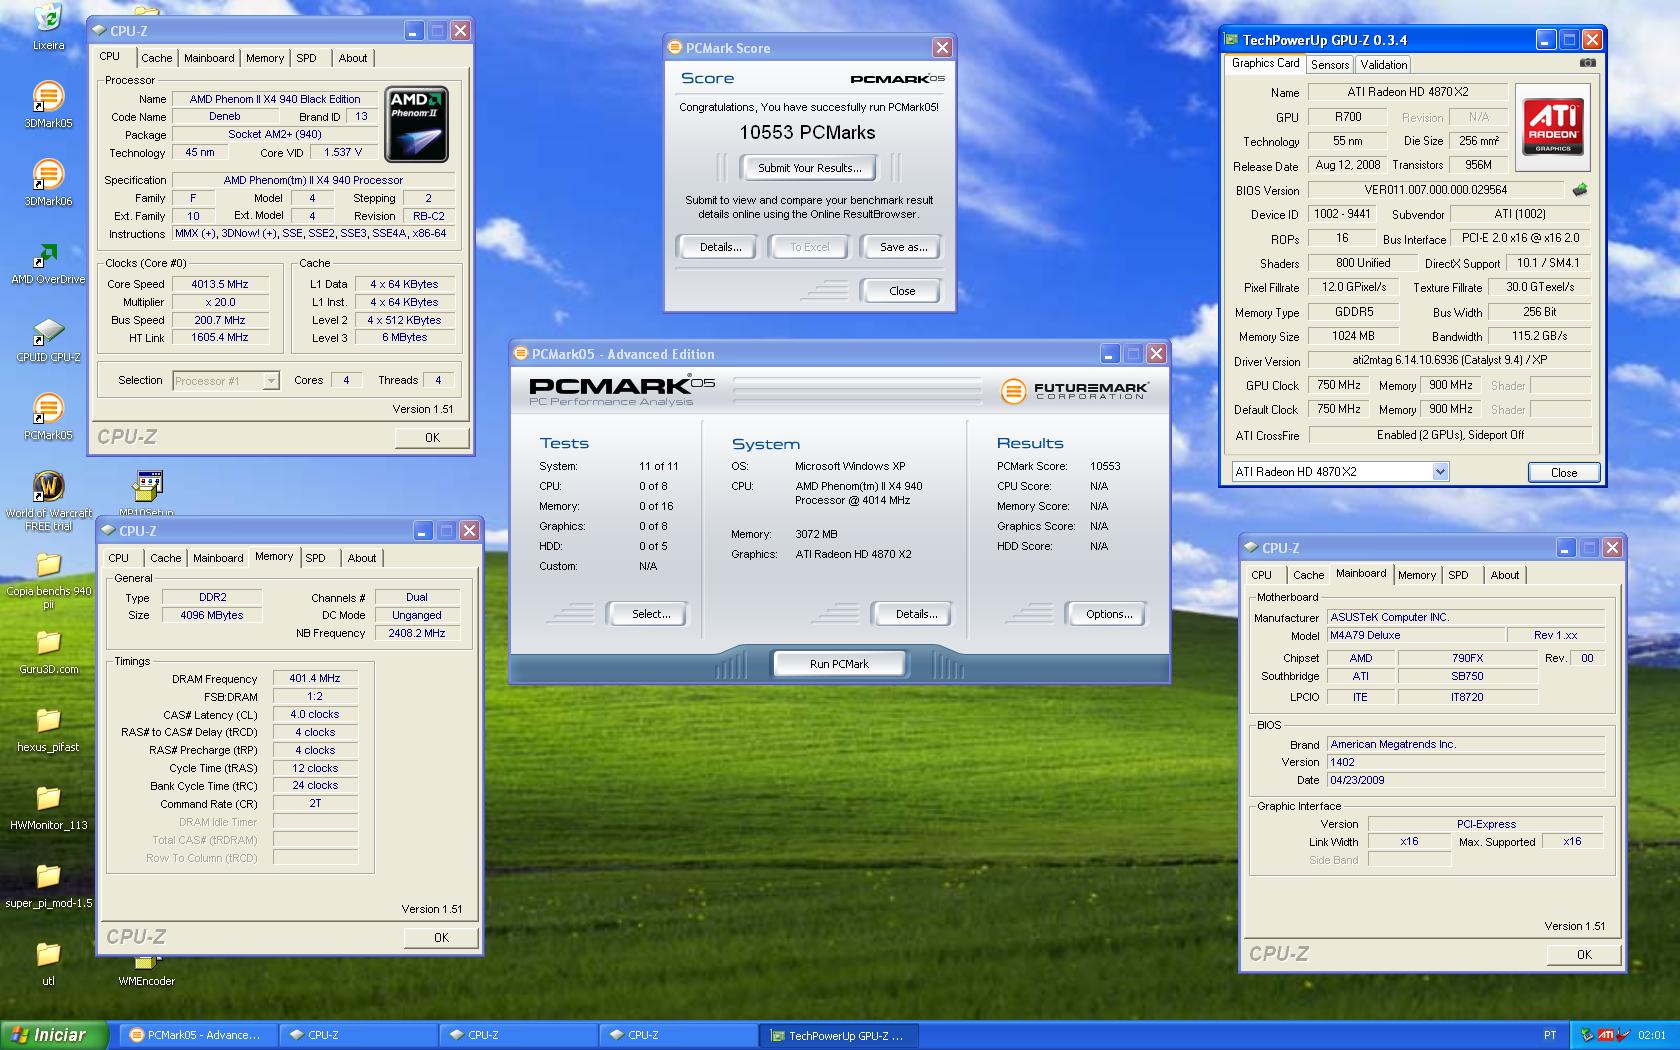Open Memory tab in mainboard CPU-Z window

tap(1416, 575)
